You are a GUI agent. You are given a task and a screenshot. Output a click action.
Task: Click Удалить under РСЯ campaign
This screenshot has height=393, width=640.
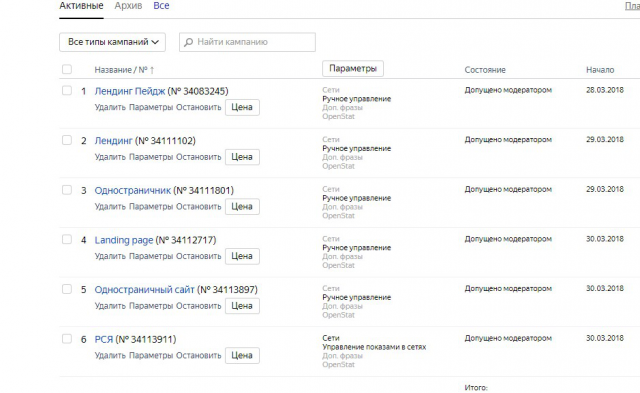tap(110, 356)
